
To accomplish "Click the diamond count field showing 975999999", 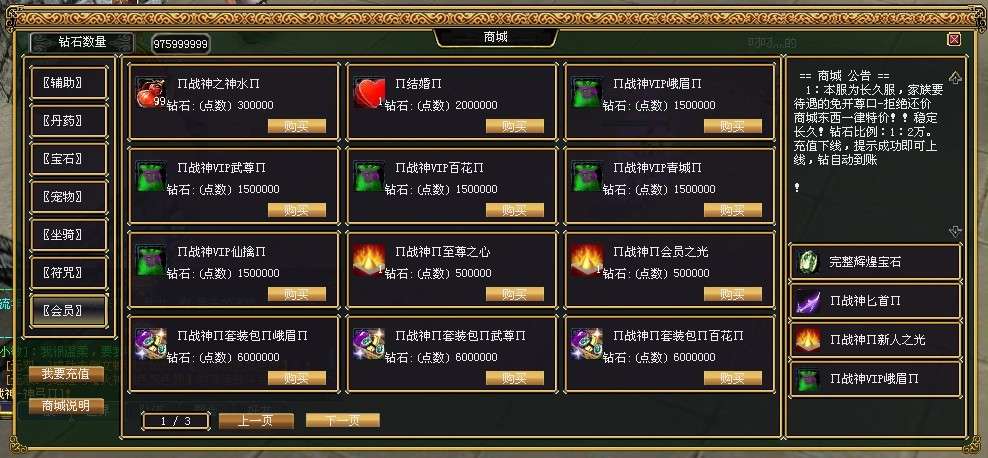I will tap(181, 44).
